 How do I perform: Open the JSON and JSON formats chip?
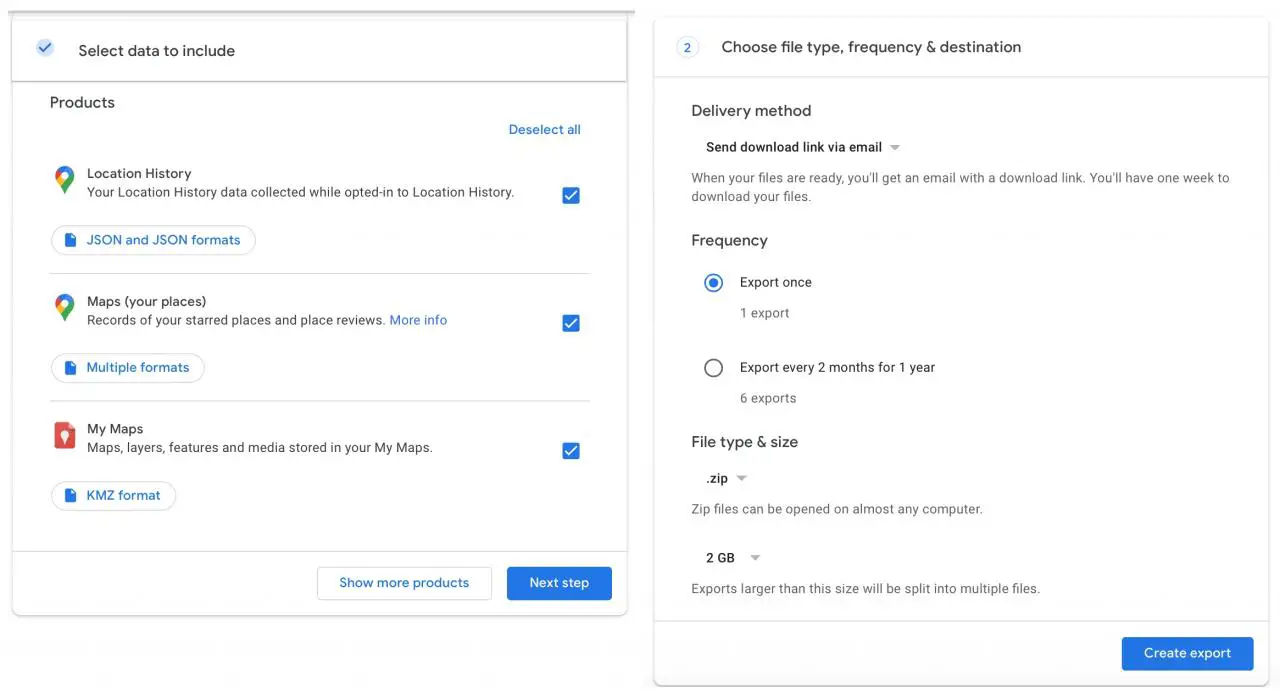point(153,240)
